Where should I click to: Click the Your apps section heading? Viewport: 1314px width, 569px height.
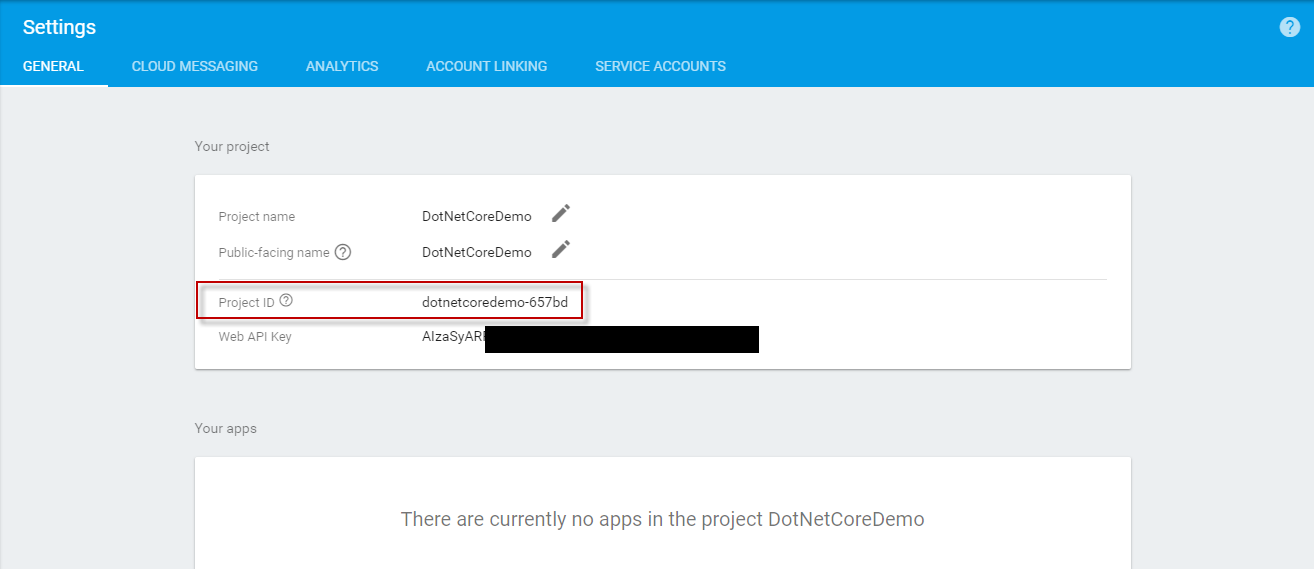pos(225,428)
